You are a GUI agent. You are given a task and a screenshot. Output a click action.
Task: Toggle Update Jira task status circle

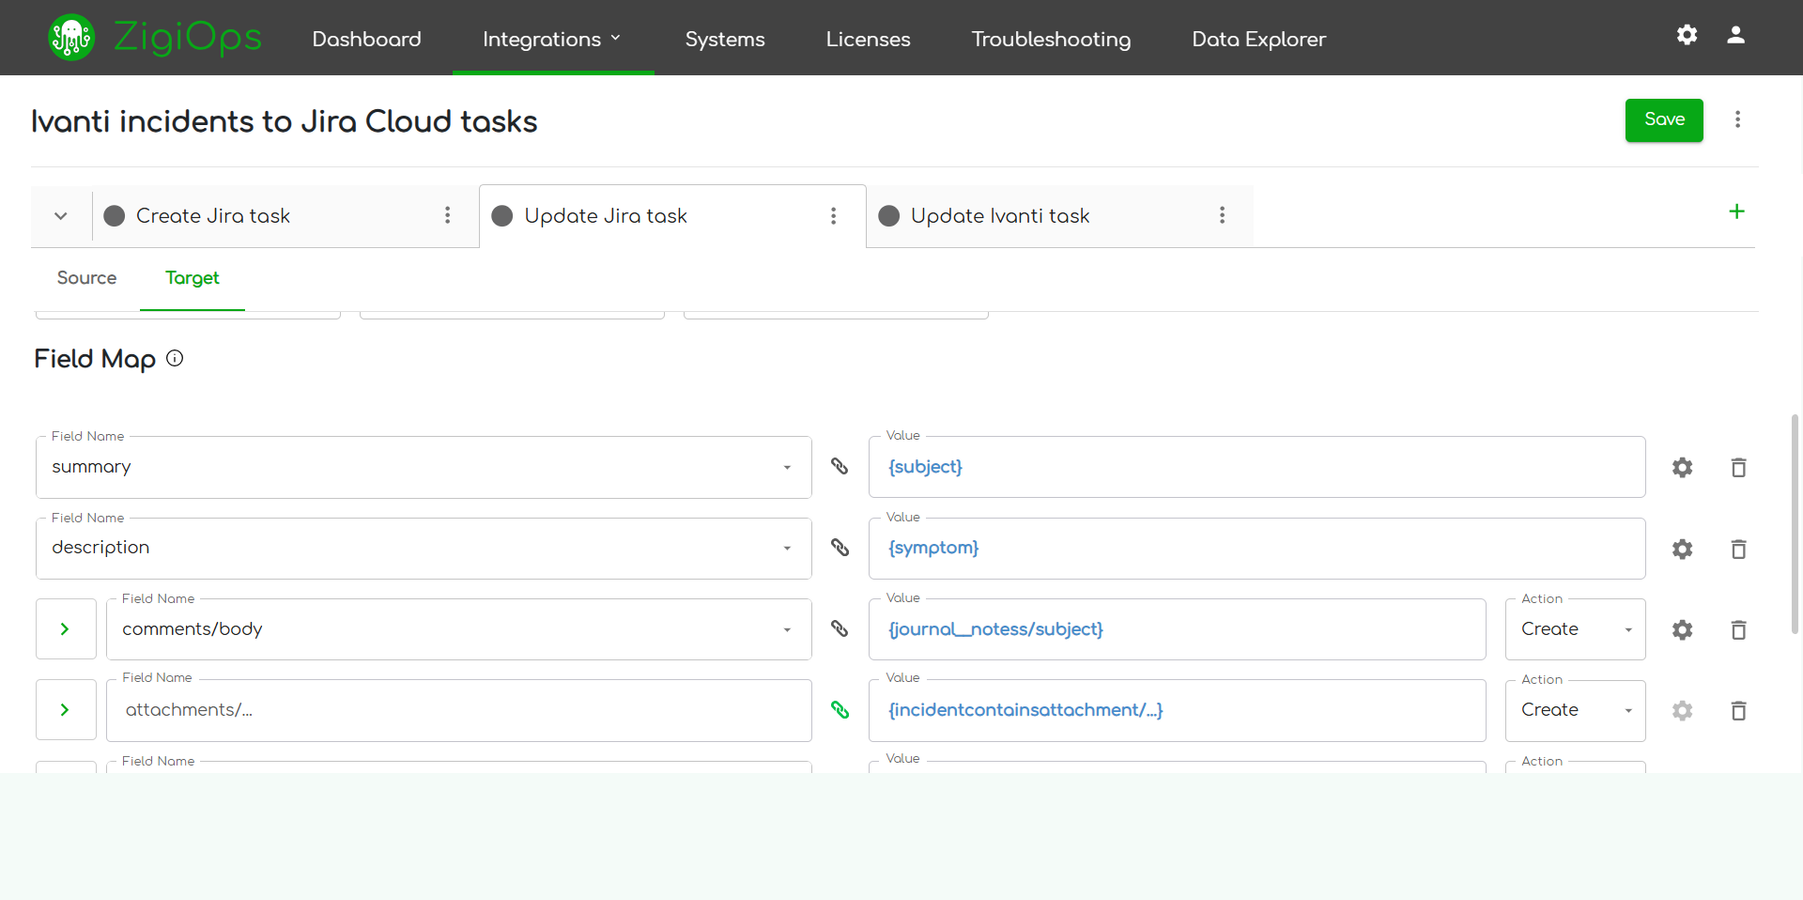click(x=502, y=216)
